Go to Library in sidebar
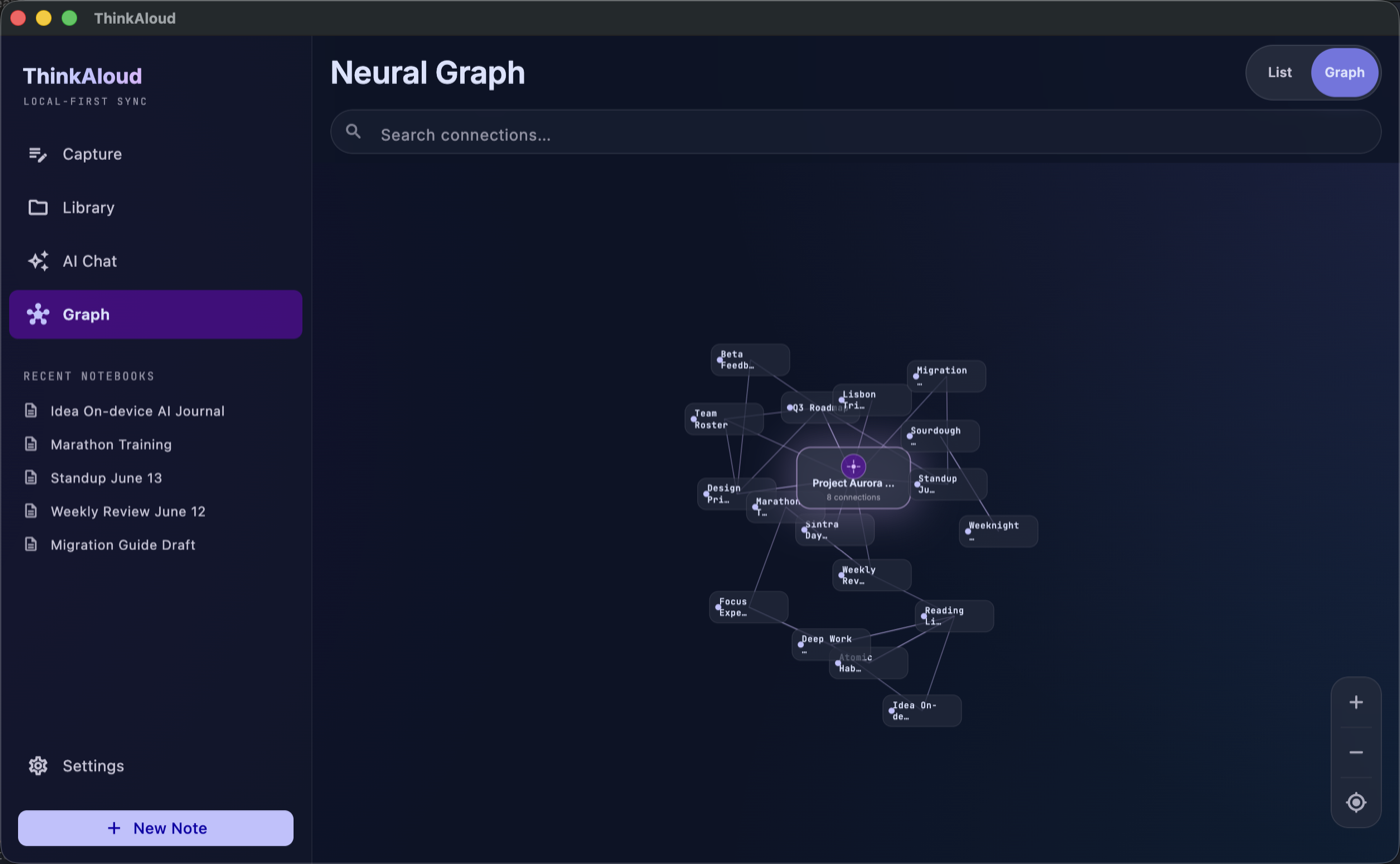This screenshot has height=864, width=1400. [x=156, y=208]
